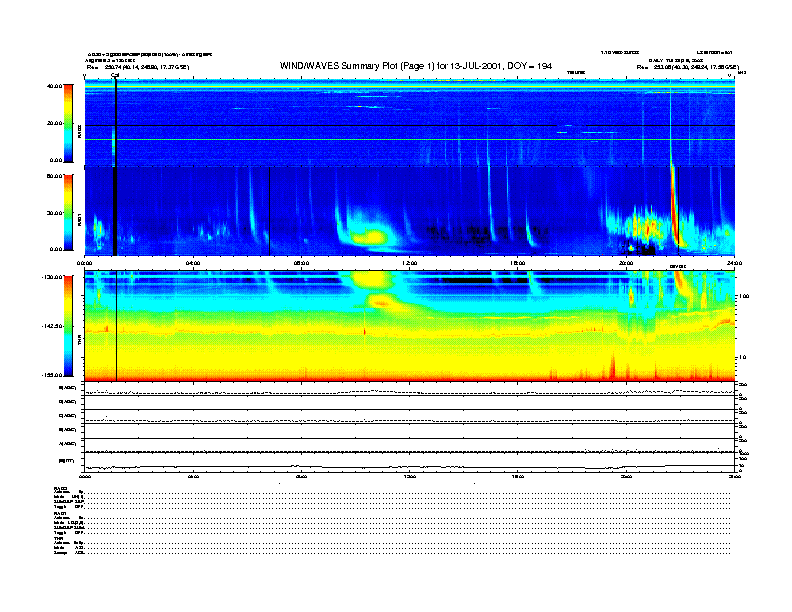Viewport: 792px width, 612px height.
Task: Click the yellow emission blob in RAD1 near 10:00
Action: [x=370, y=236]
